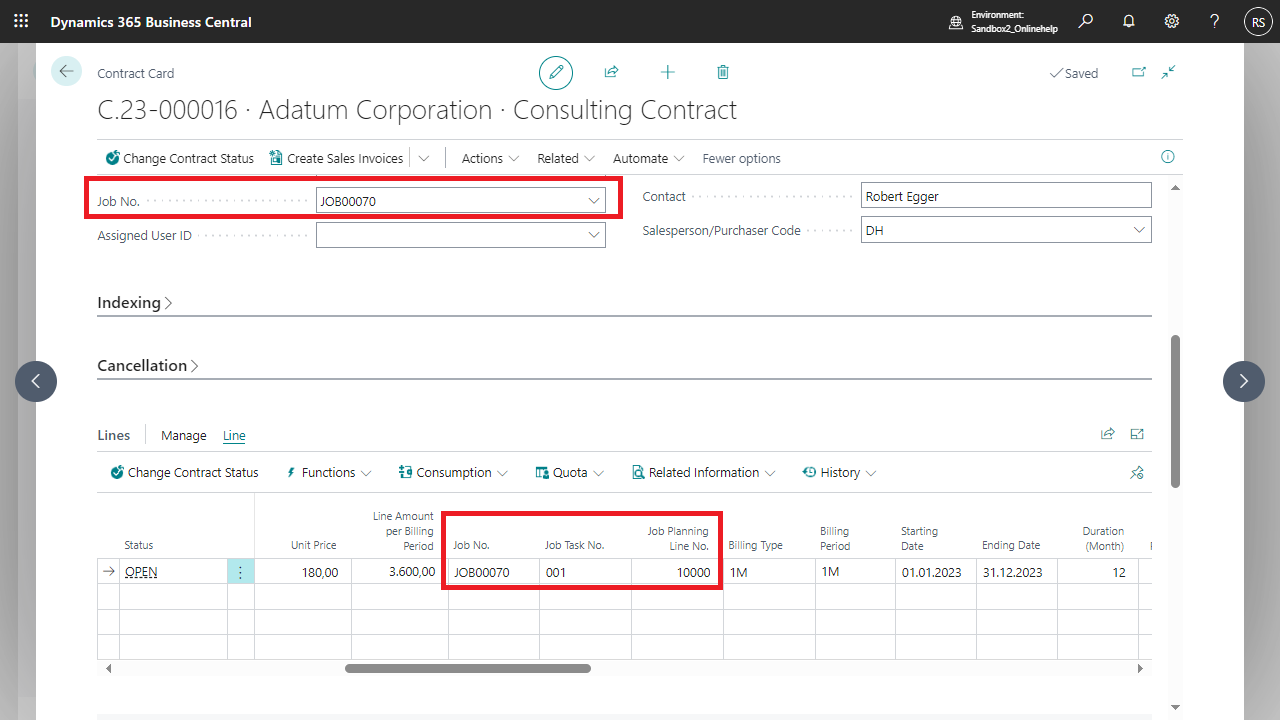This screenshot has height=720, width=1280.
Task: Select the row arrow of the OPEN line
Action: pyautogui.click(x=108, y=572)
